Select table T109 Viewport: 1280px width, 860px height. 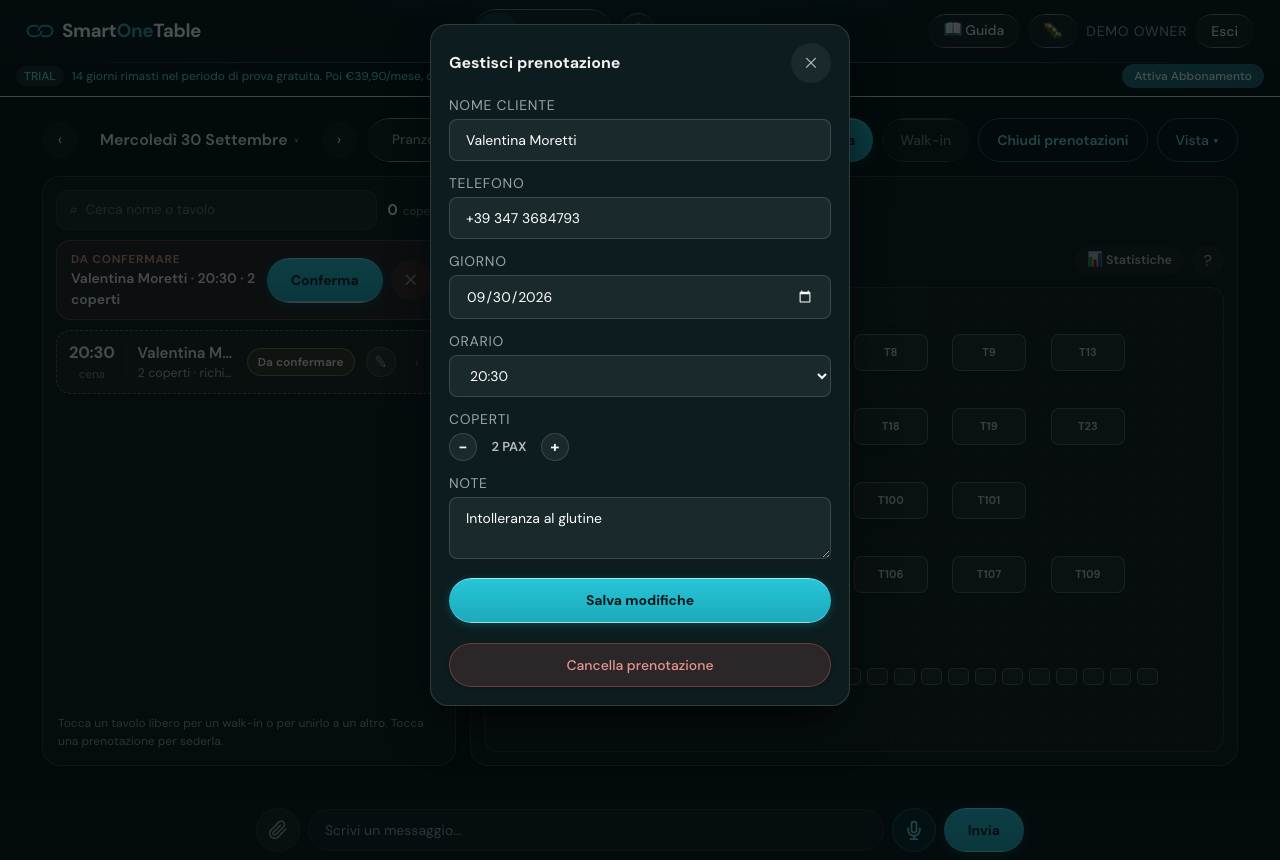pyautogui.click(x=1088, y=574)
